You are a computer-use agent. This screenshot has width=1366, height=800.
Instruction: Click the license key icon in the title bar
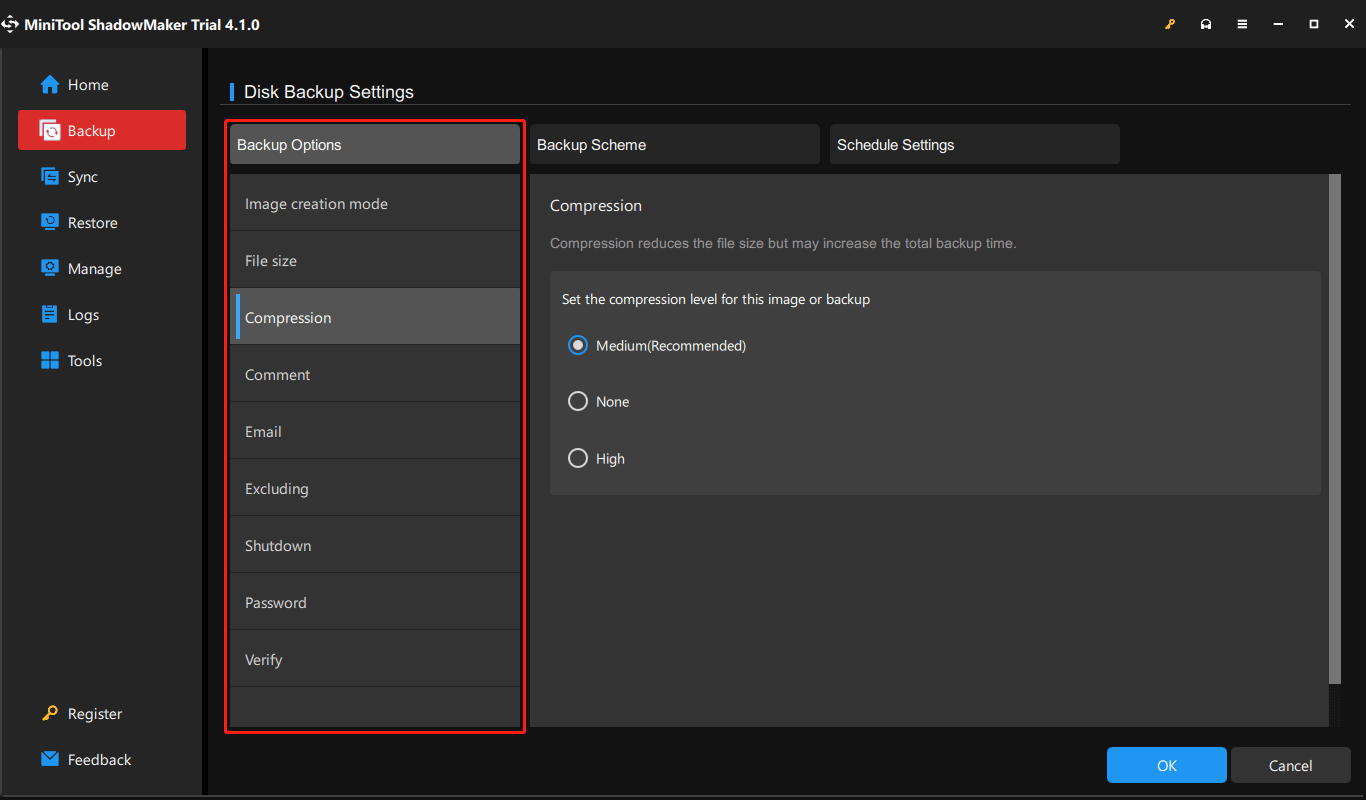(x=1170, y=23)
